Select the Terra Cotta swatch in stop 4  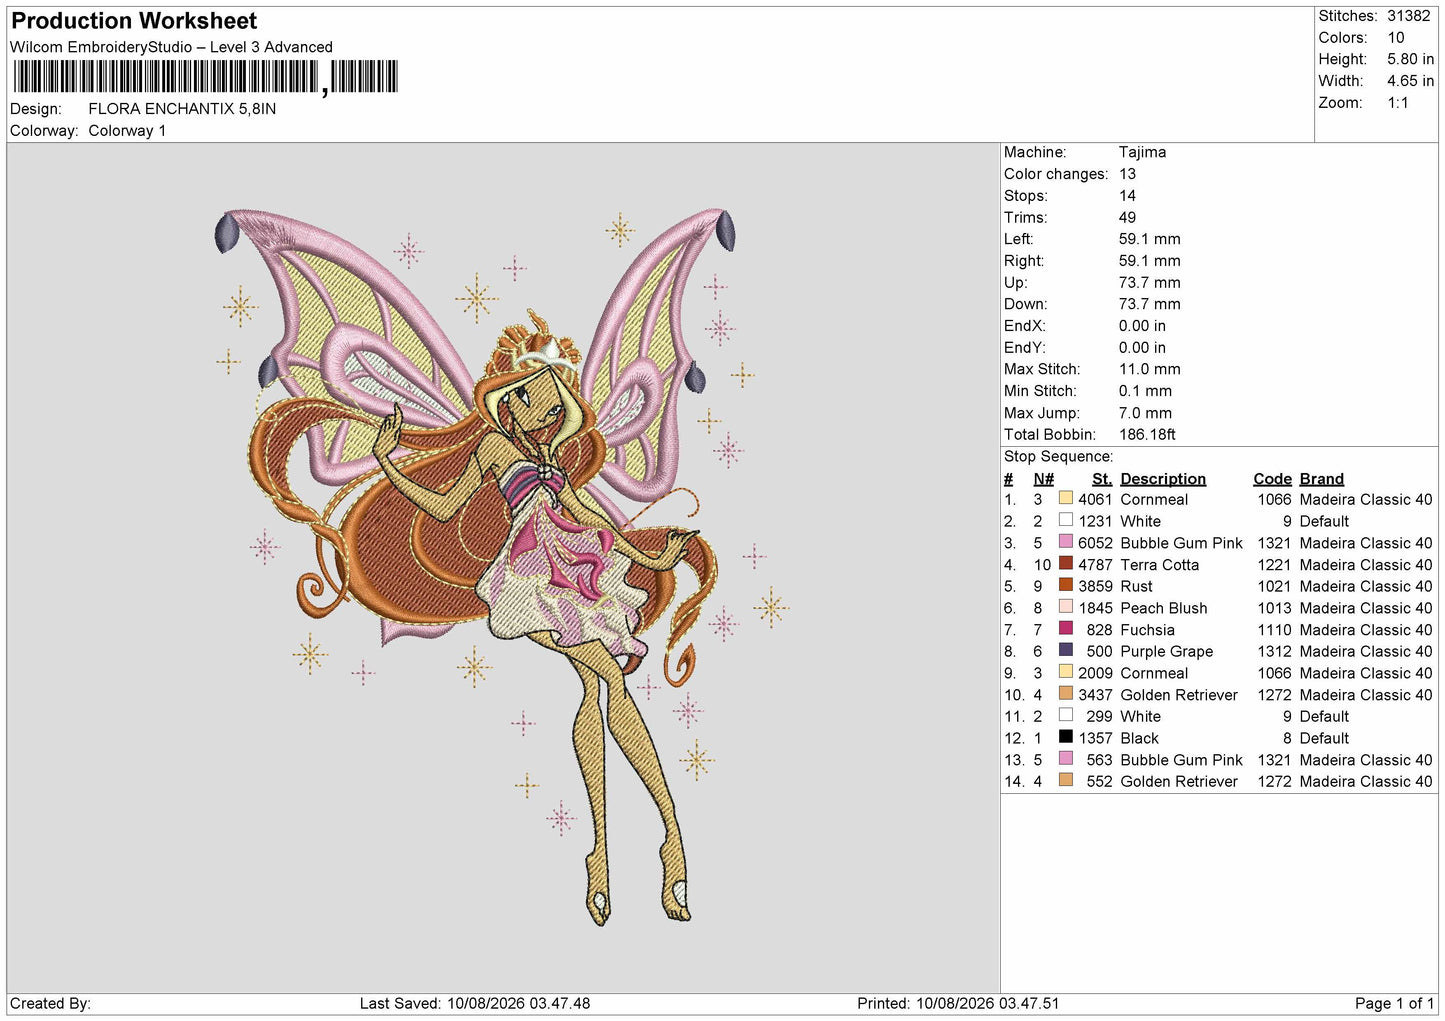tap(1066, 563)
